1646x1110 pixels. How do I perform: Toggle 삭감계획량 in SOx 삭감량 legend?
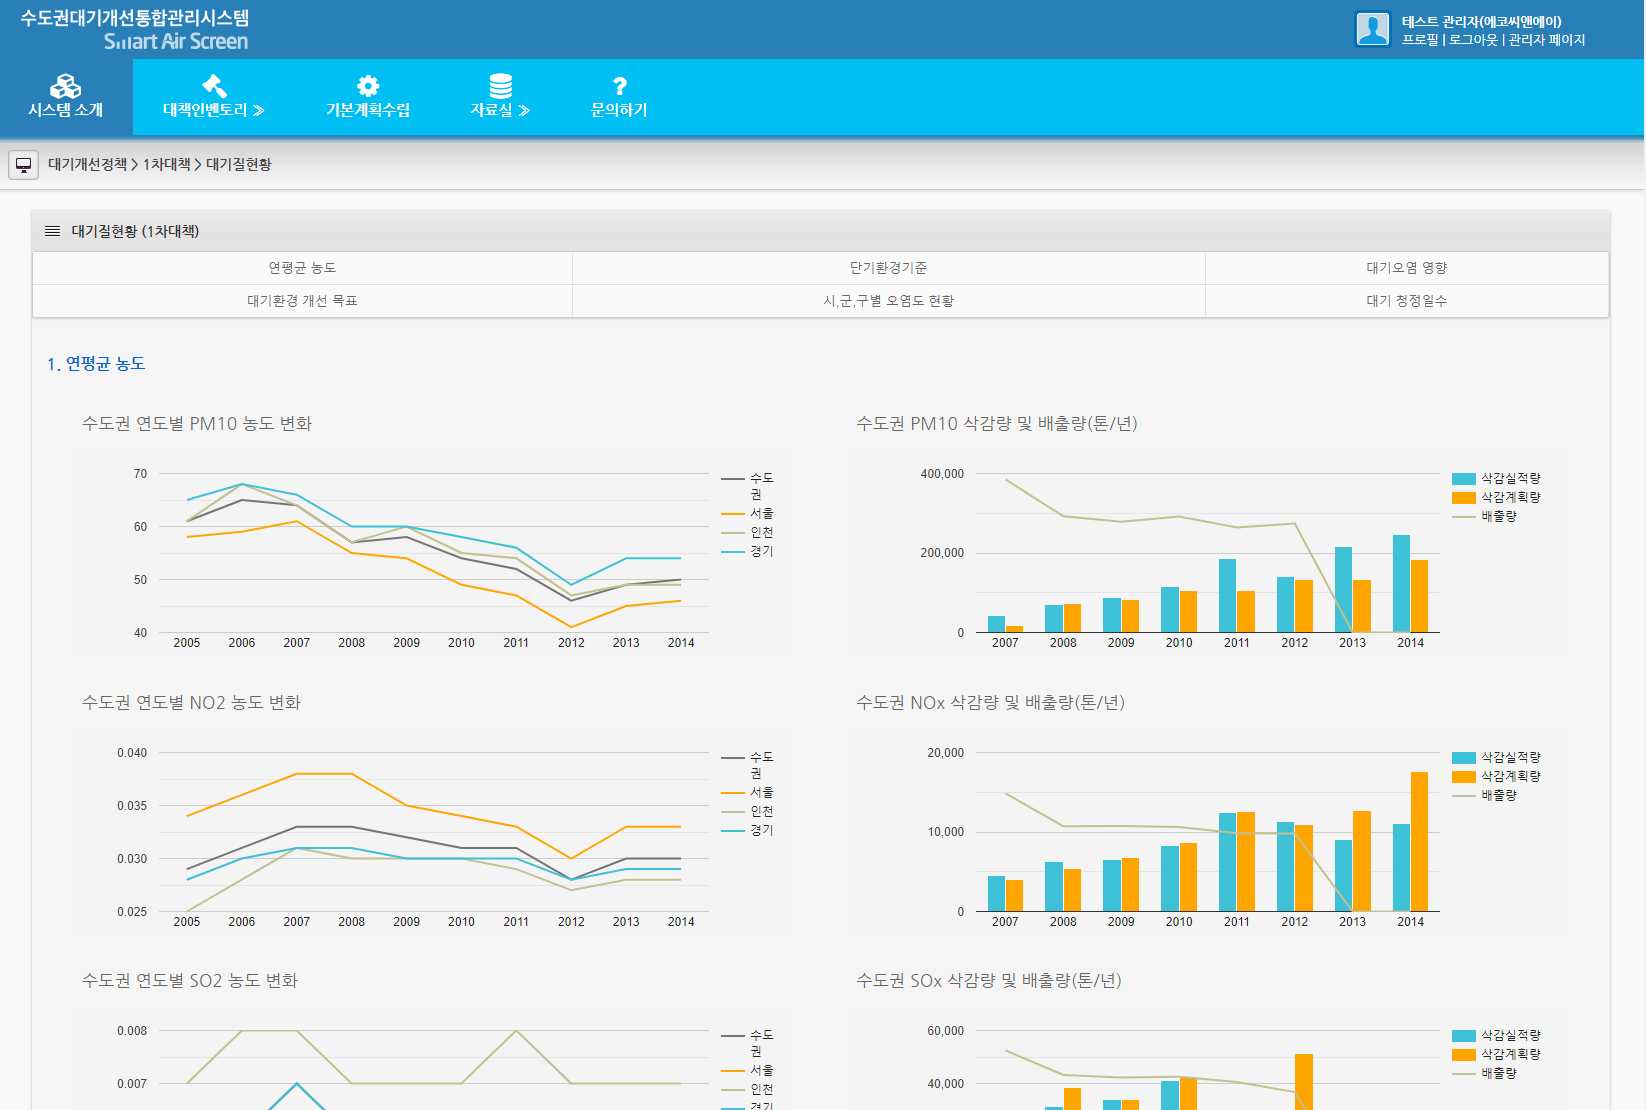point(1496,1054)
